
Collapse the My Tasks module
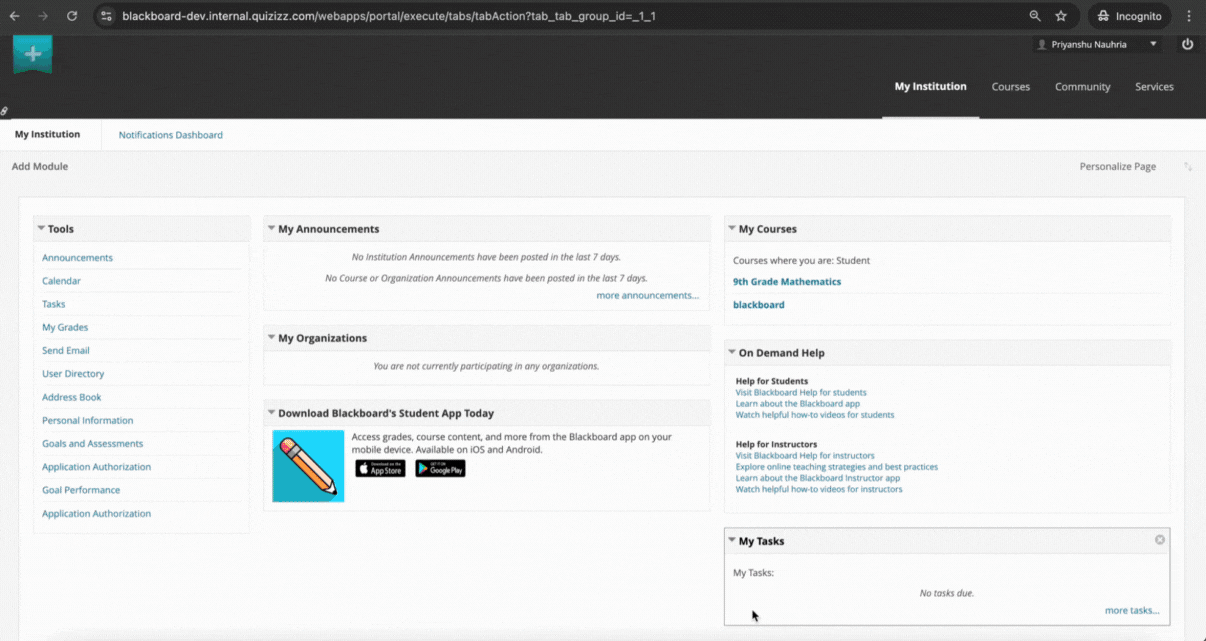(732, 540)
